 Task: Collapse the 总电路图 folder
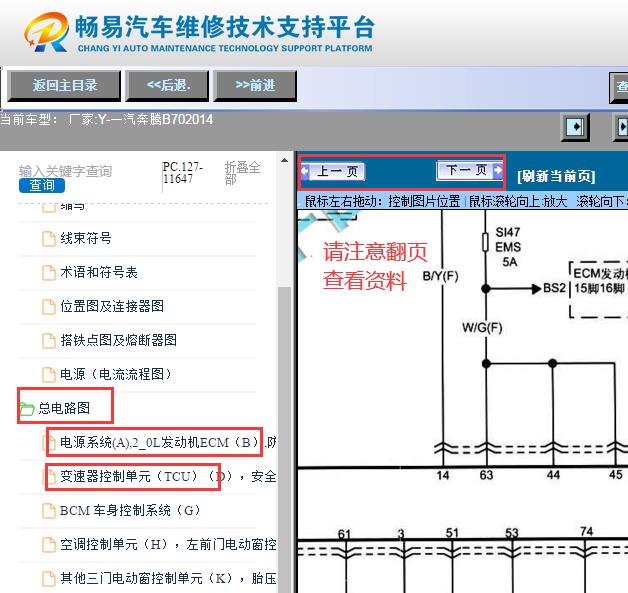64,408
